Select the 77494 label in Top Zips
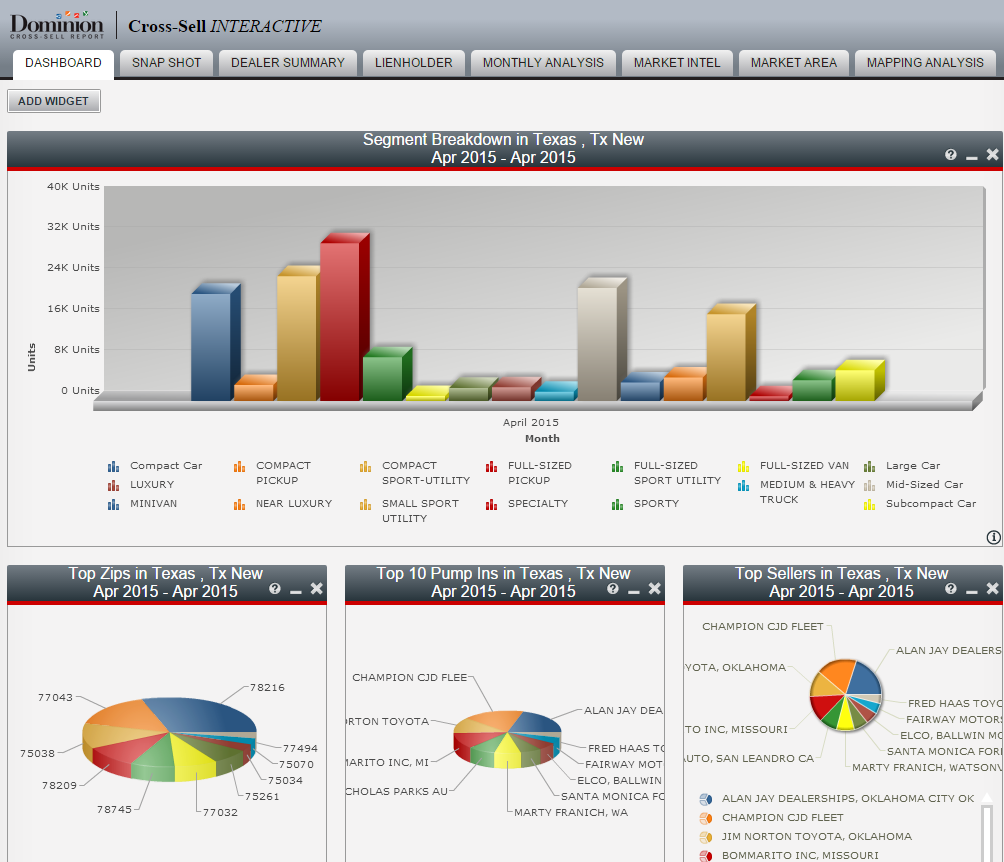 (x=300, y=749)
